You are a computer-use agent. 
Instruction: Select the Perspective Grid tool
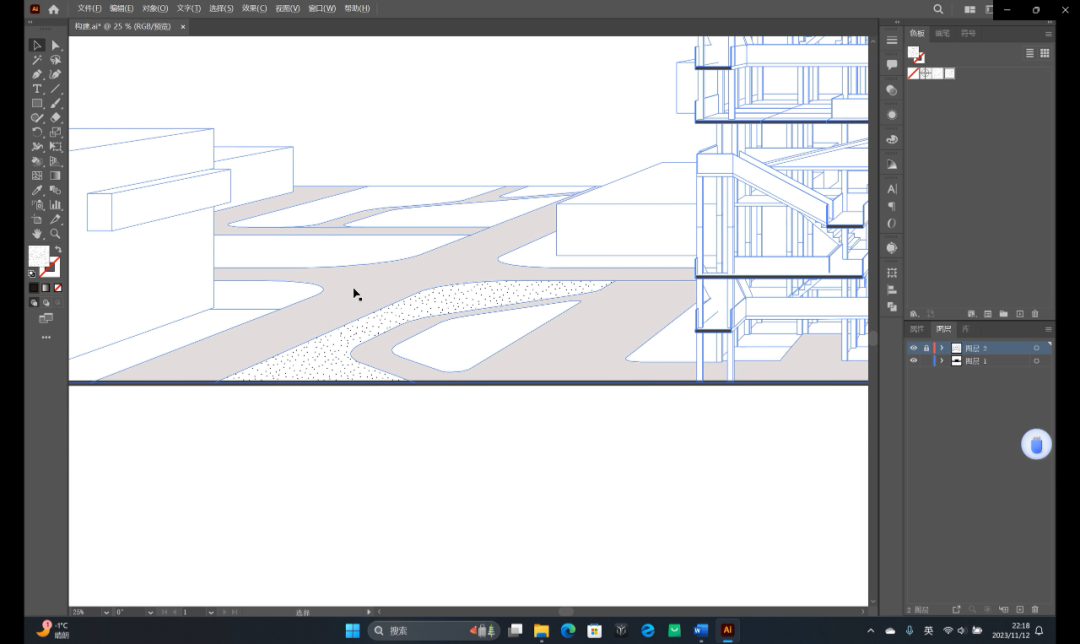coord(56,161)
